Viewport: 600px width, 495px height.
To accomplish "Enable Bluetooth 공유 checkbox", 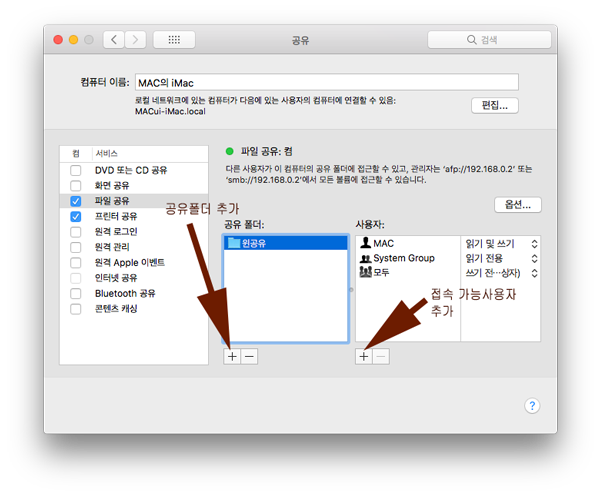I will 76,293.
